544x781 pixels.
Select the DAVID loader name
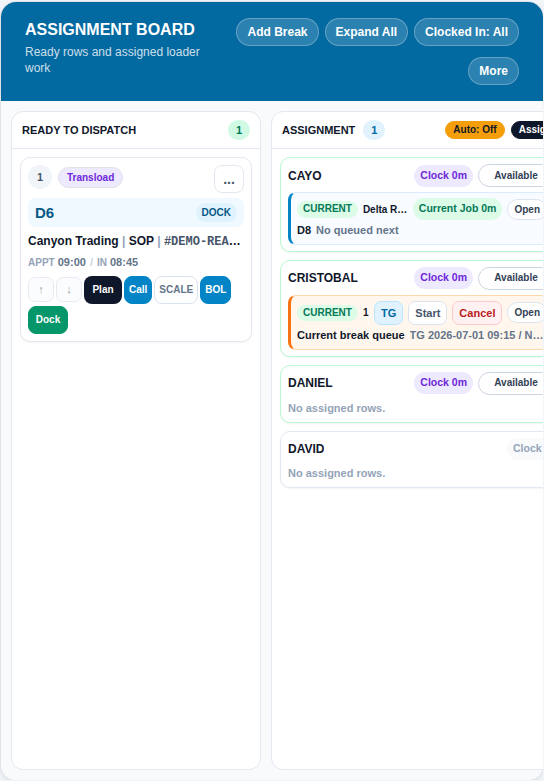[306, 449]
